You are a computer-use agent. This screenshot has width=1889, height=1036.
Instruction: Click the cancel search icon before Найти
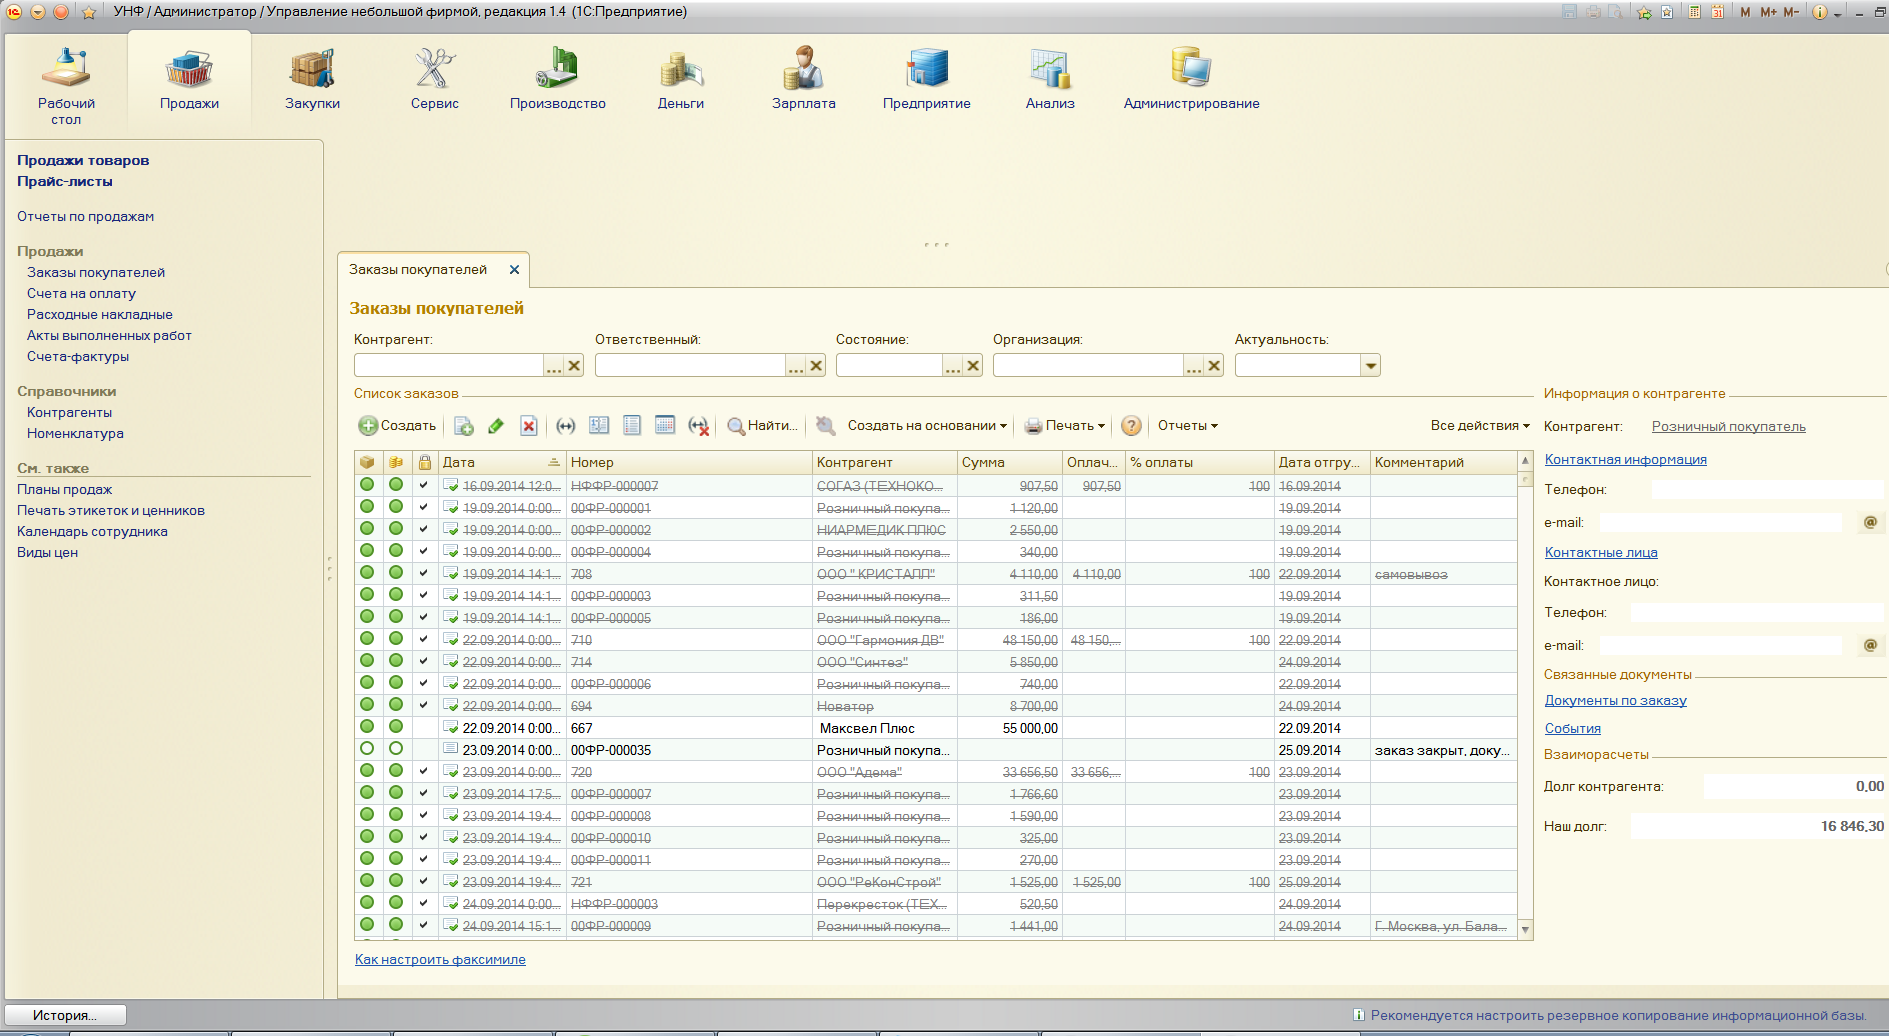point(699,426)
